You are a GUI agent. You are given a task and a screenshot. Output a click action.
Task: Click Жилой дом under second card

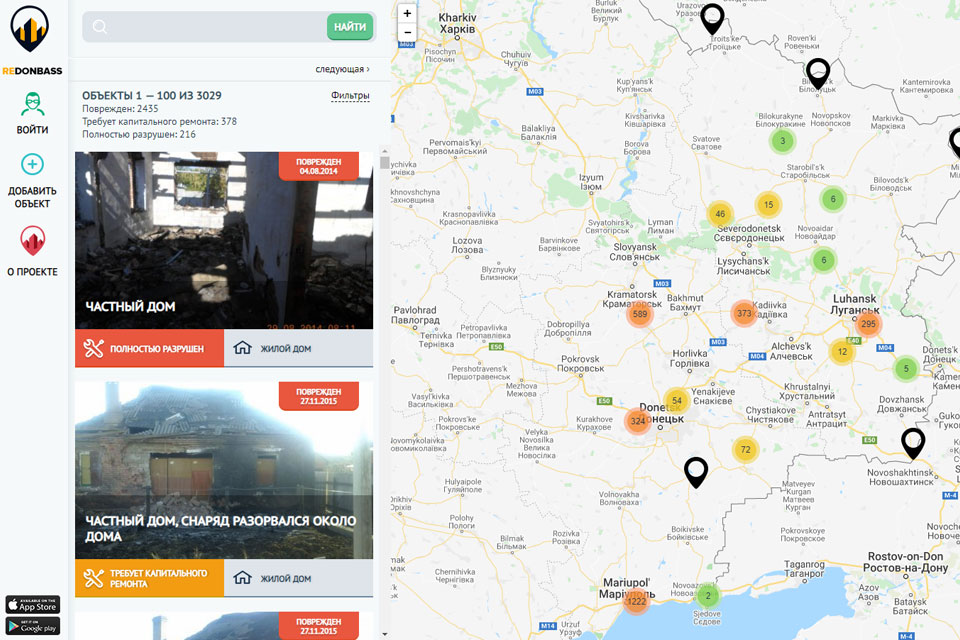298,578
